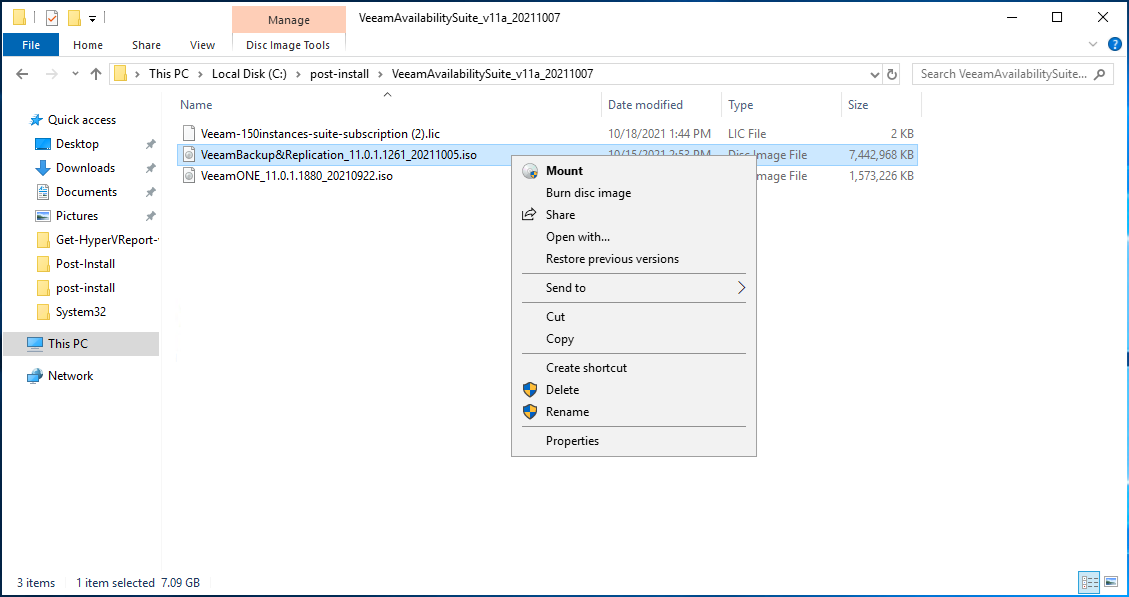Click the System32 folder icon

[43, 312]
